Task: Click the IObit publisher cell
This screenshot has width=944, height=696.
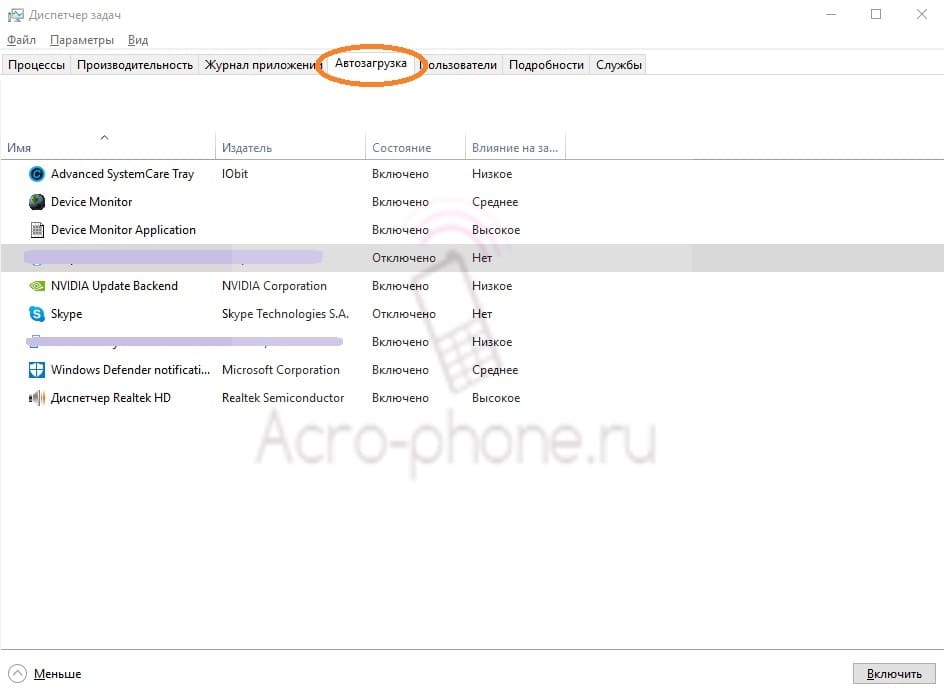Action: point(235,174)
